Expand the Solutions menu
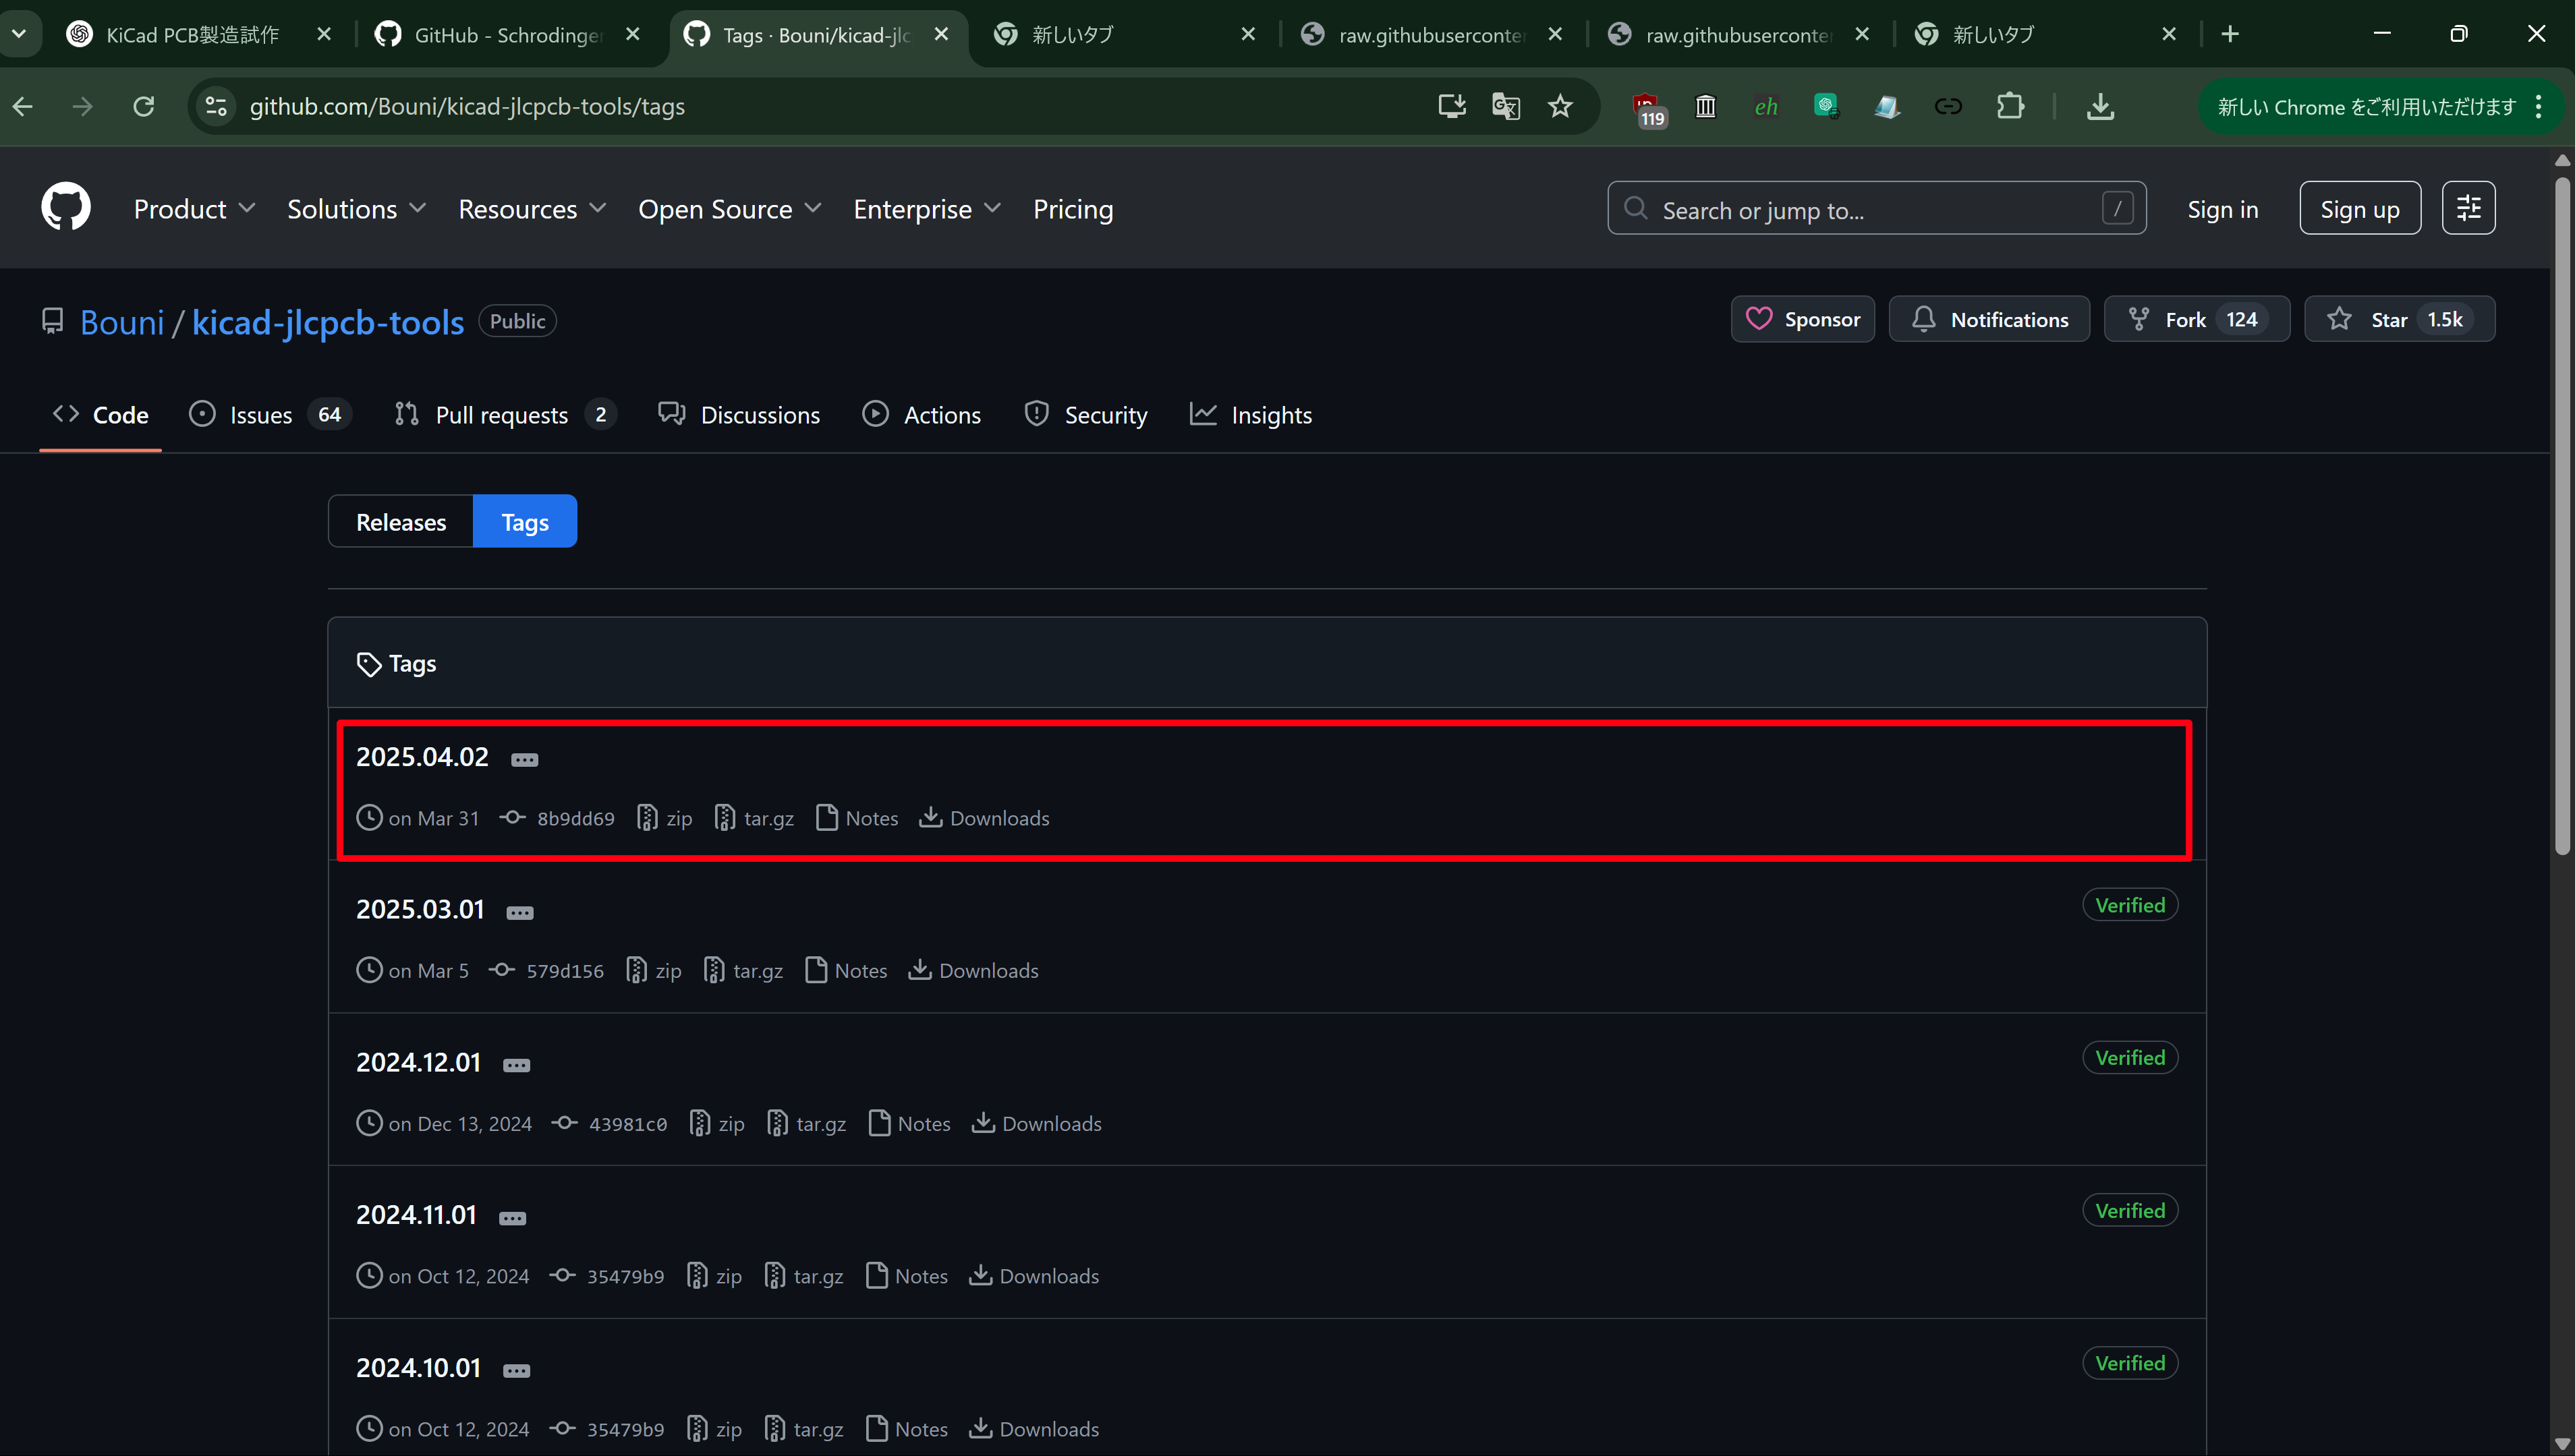Screen dimensions: 2575x1456 click(x=357, y=208)
